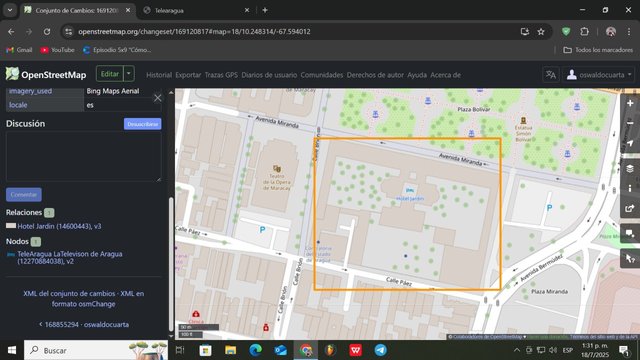Screen dimensions: 640x360
Task: Zoom in with the map plus control
Action: click(x=630, y=103)
